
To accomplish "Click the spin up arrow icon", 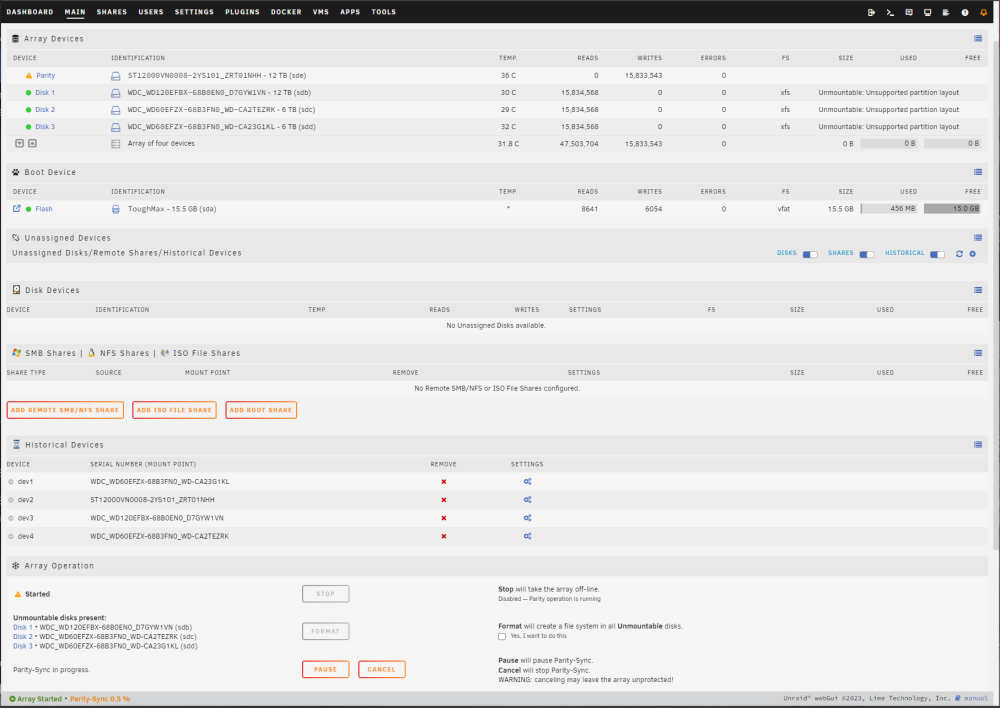I will pos(33,144).
